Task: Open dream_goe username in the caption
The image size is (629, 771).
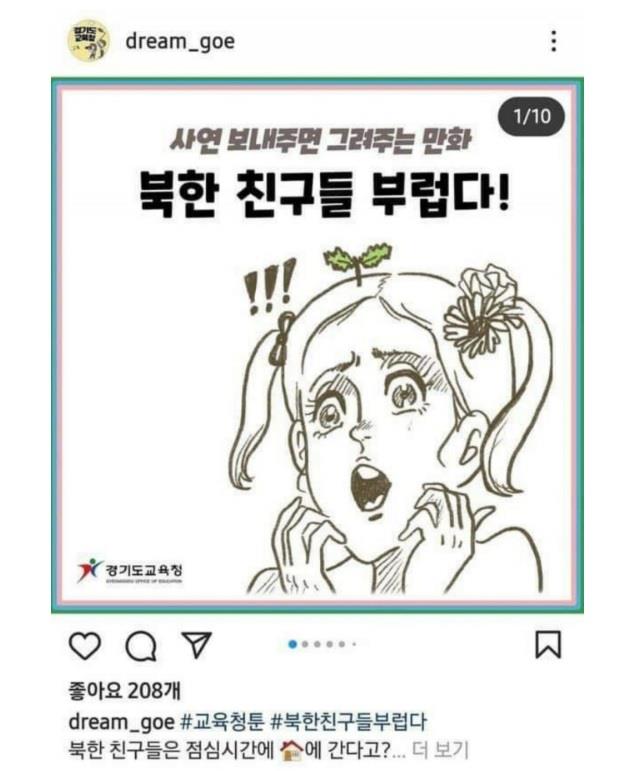Action: pos(121,722)
